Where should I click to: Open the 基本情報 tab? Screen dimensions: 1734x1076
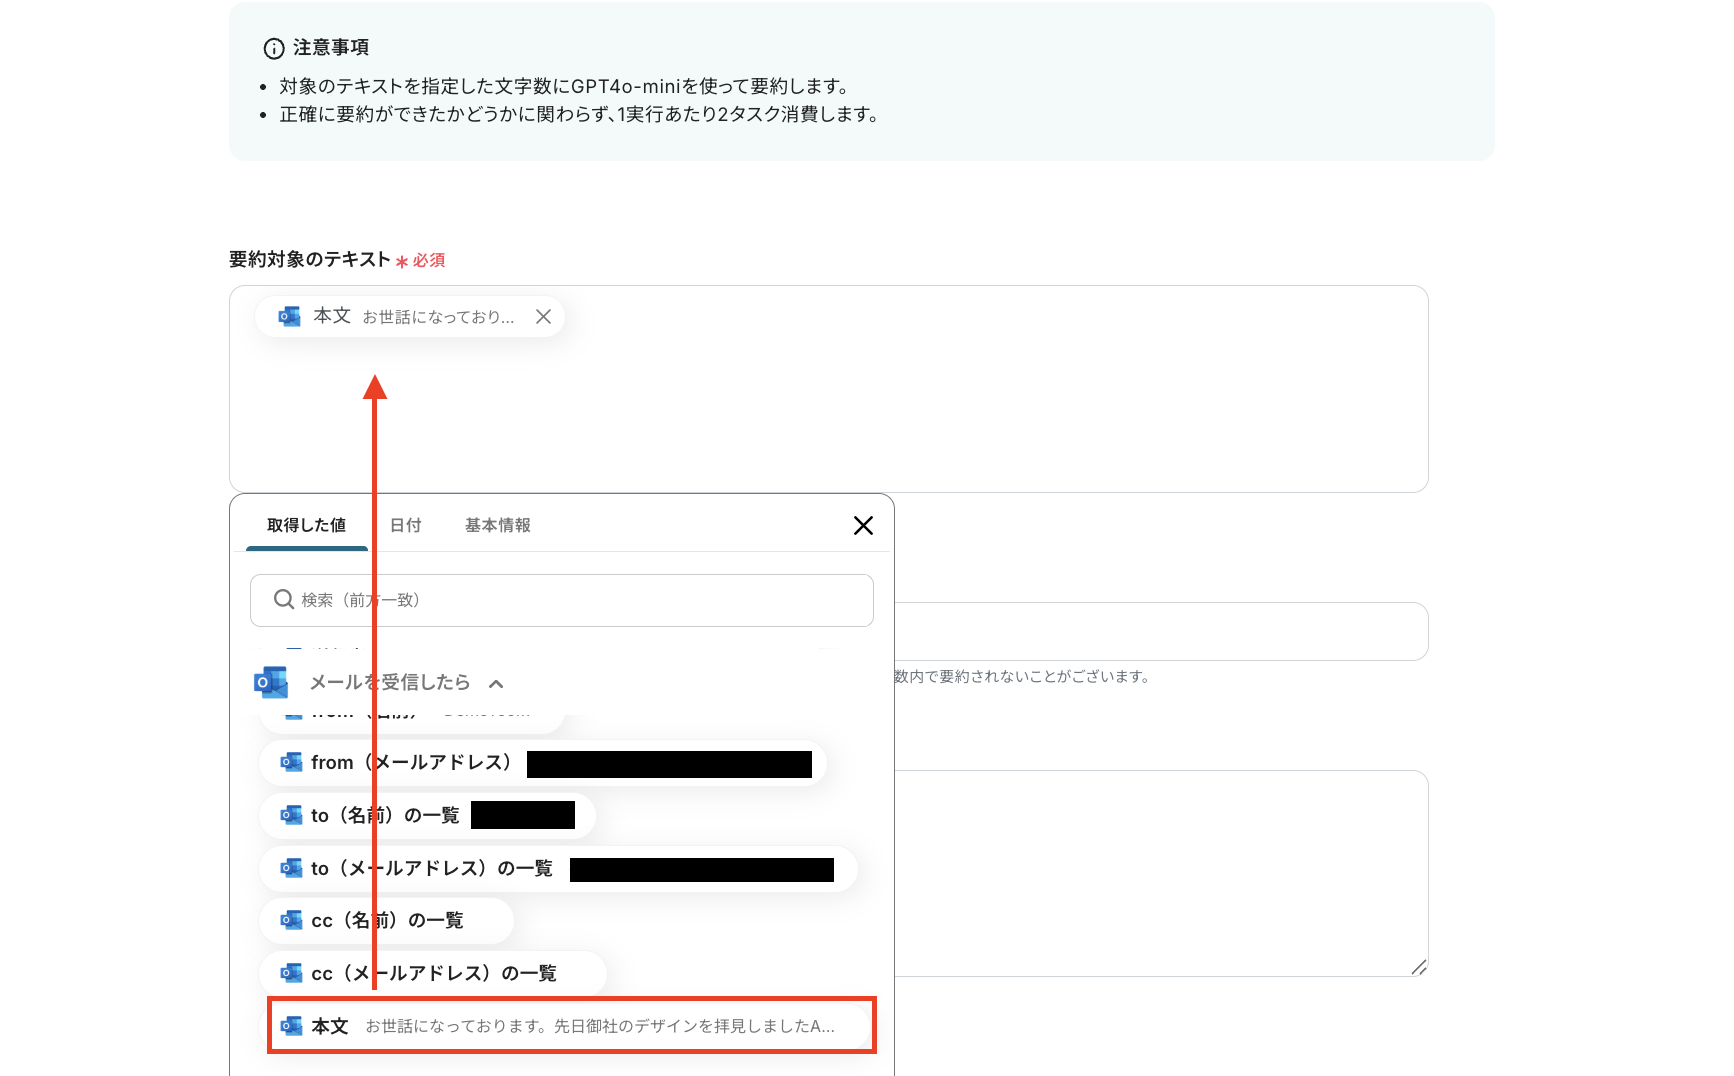tap(497, 525)
